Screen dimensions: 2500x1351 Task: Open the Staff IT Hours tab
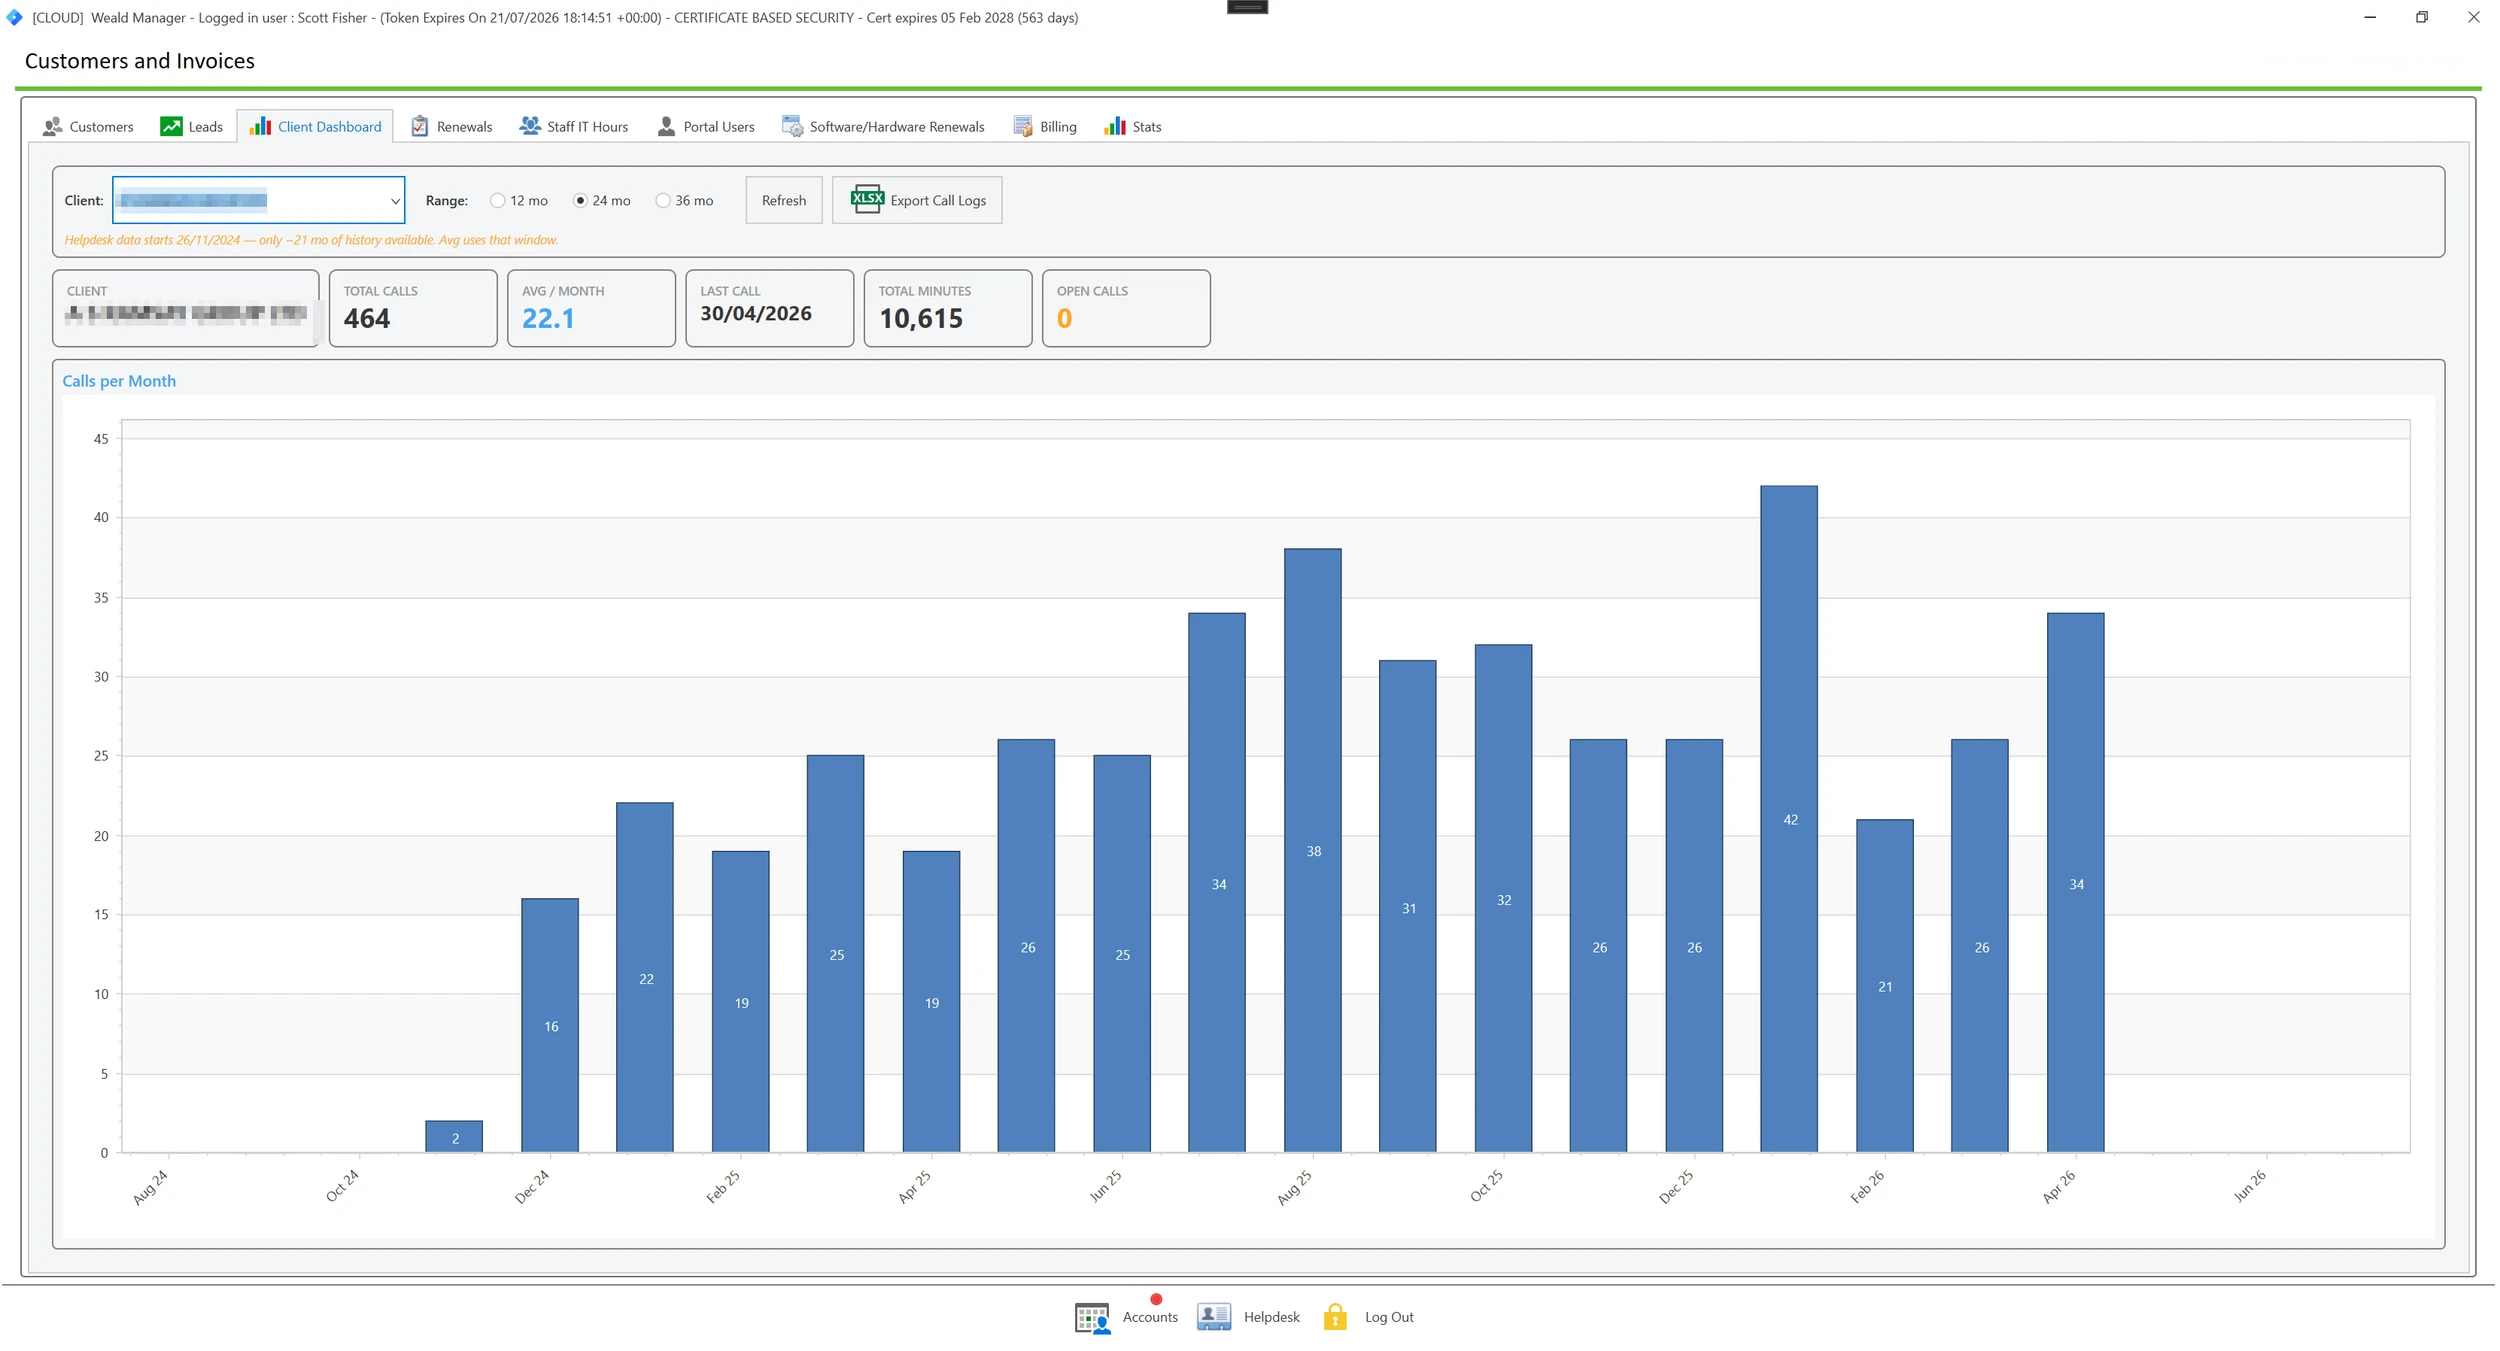(x=574, y=127)
